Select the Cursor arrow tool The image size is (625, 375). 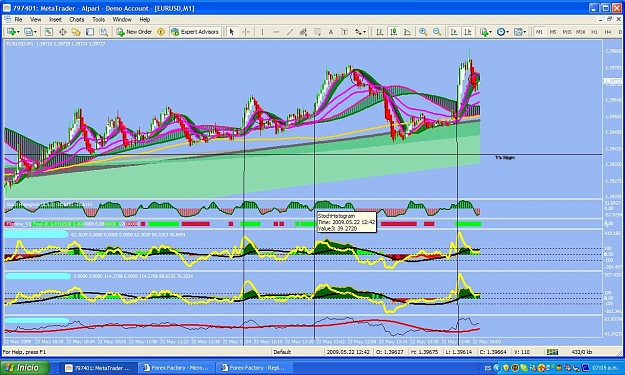point(232,32)
